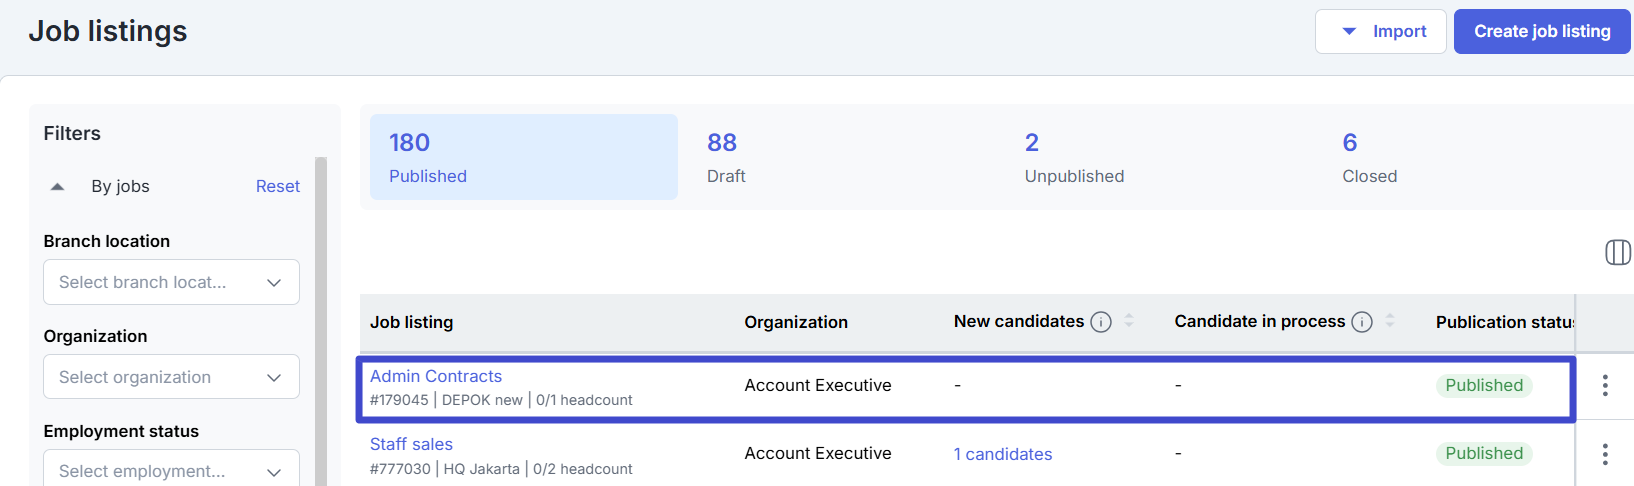Image resolution: width=1634 pixels, height=486 pixels.
Task: Sort by Candidate in process arrows
Action: point(1390,321)
